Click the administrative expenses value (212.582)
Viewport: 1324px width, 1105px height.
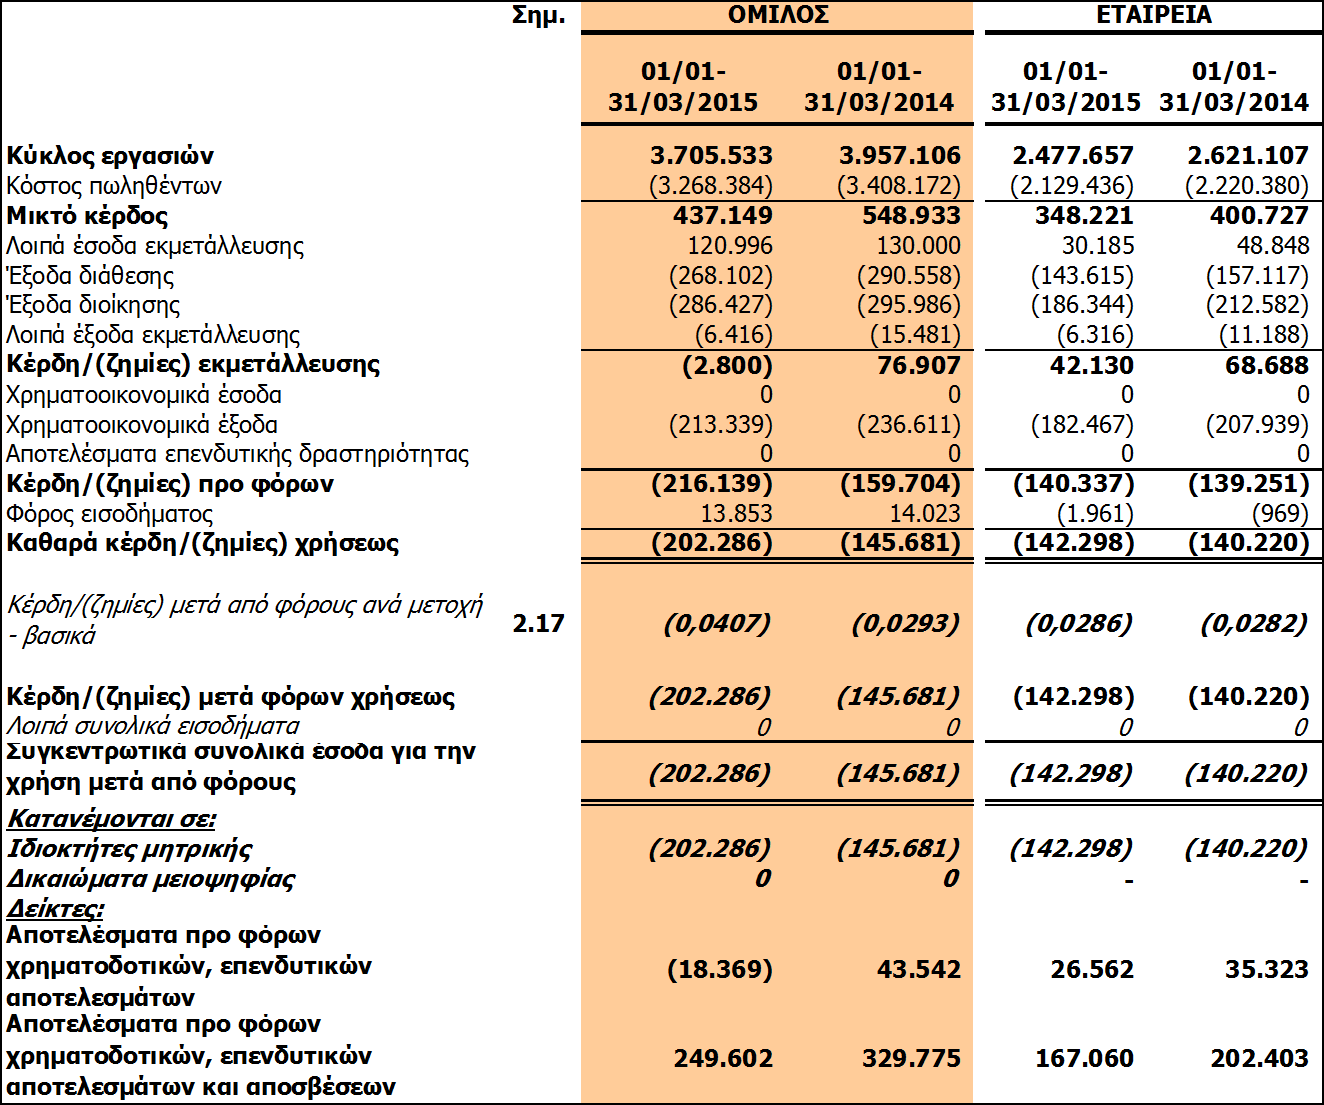(1257, 305)
